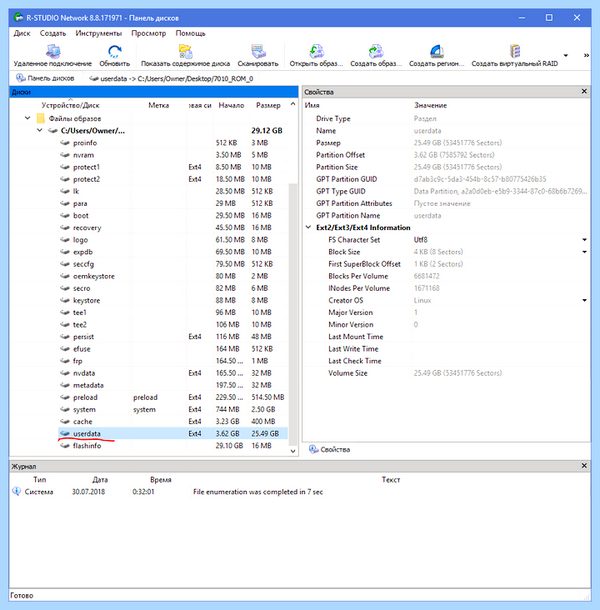Click the R-Studio app icon in title bar
This screenshot has width=600, height=610.
pyautogui.click(x=18, y=18)
